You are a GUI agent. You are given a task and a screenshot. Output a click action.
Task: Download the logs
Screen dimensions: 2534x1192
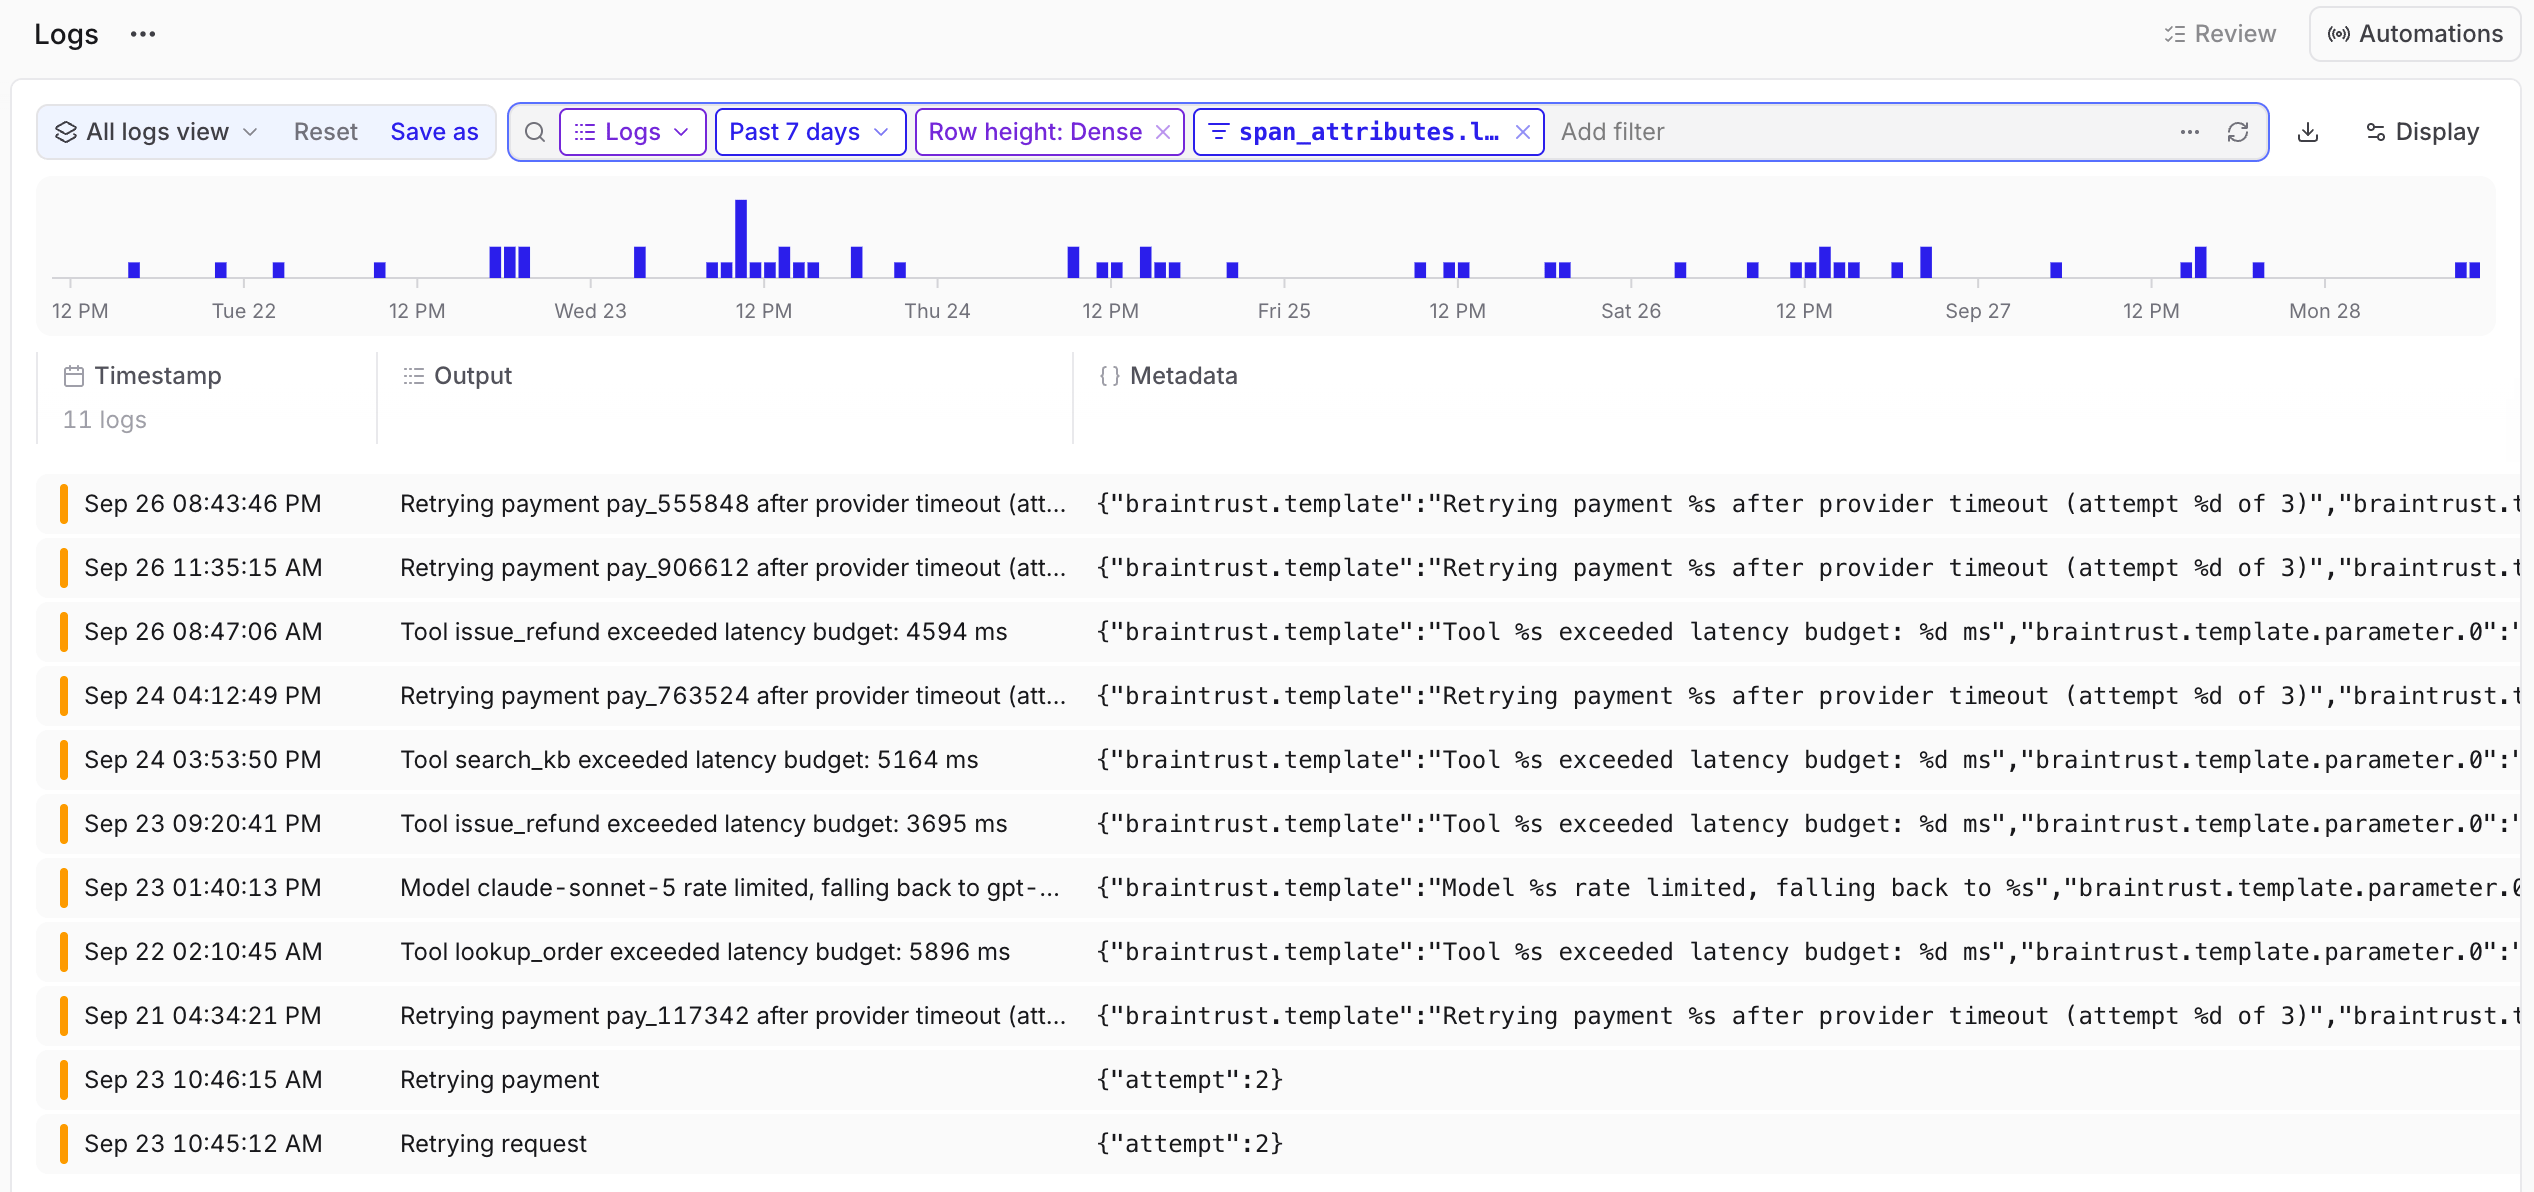[x=2308, y=132]
